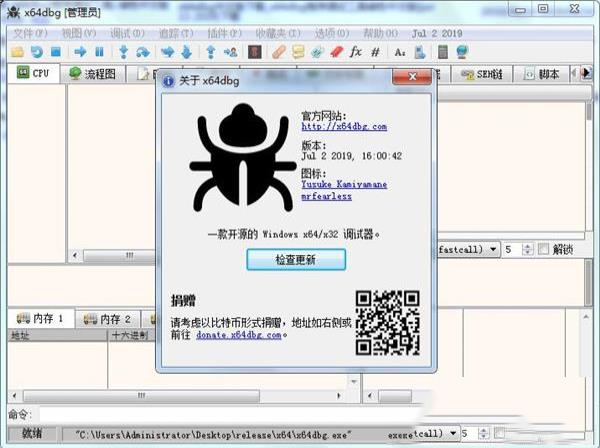Open the 收藏夹 (Favorites) menu

coord(278,34)
